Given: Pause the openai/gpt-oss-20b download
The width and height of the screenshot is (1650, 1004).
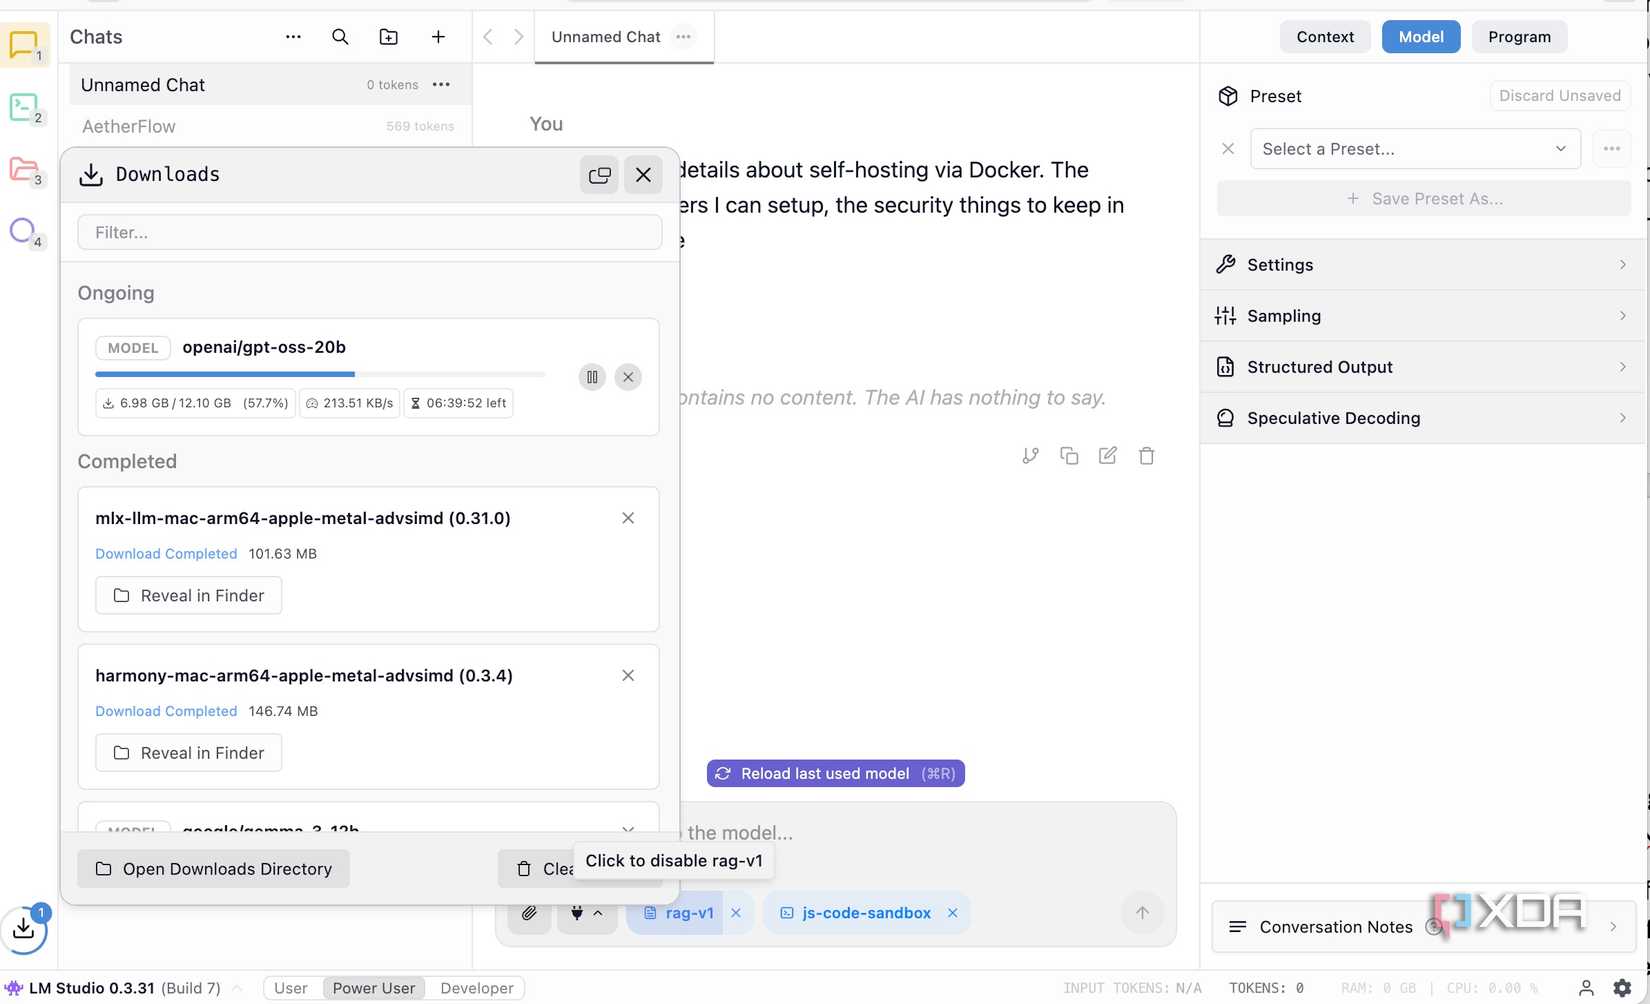Looking at the screenshot, I should [592, 377].
